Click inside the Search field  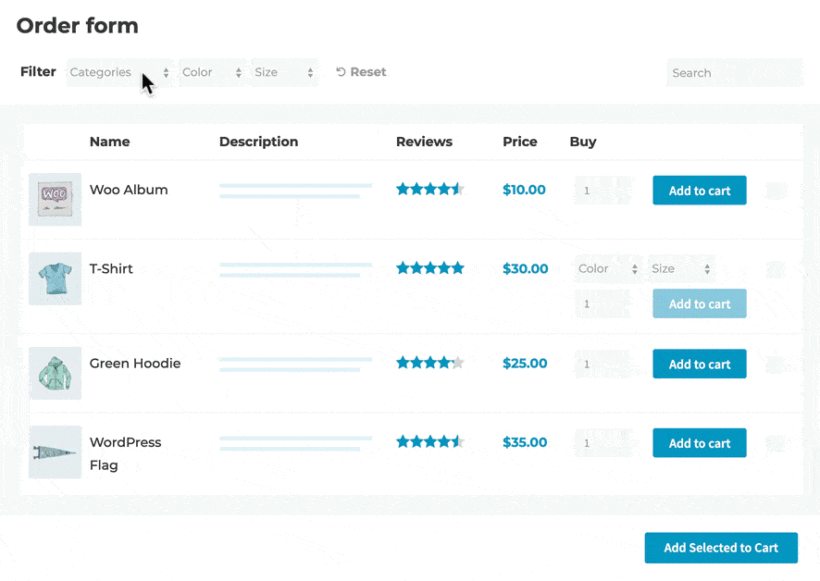click(x=734, y=72)
